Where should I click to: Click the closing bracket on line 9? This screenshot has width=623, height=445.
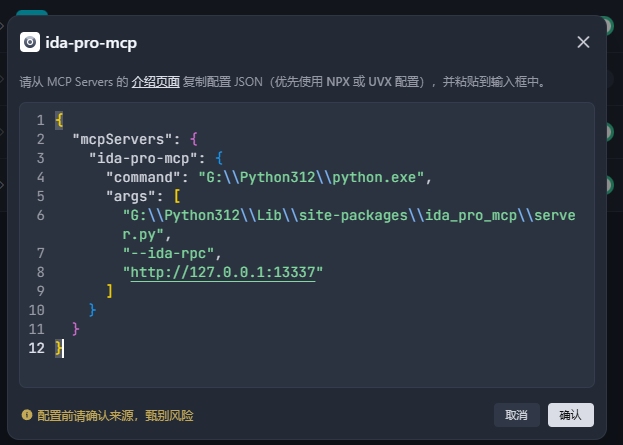tap(110, 291)
